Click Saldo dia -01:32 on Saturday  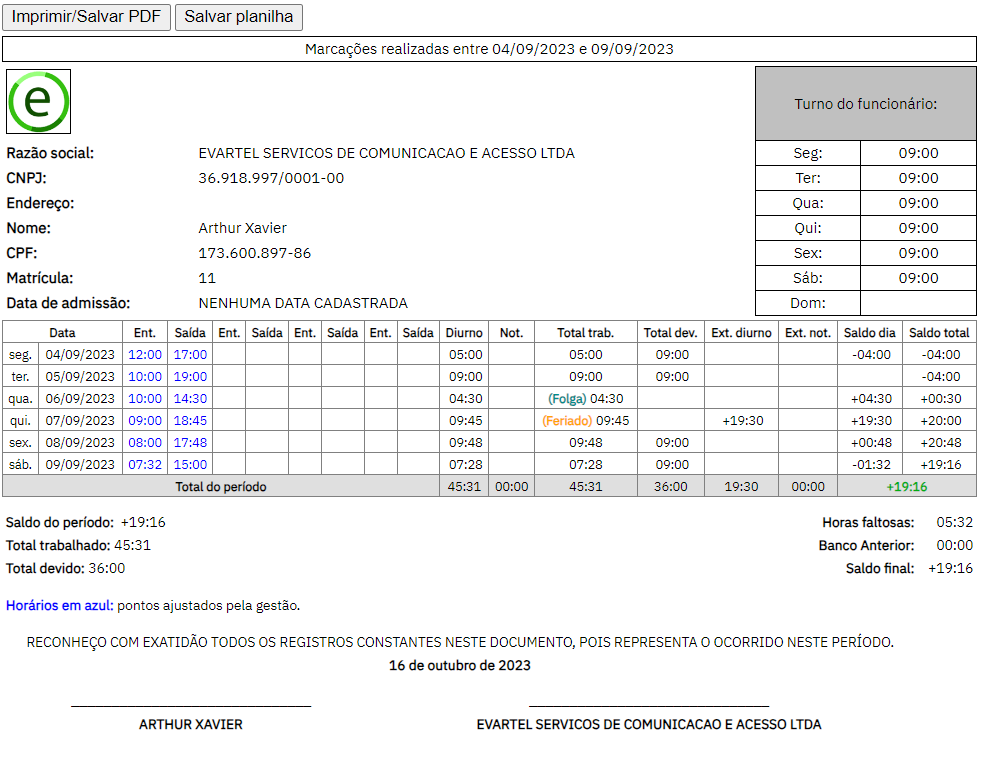[871, 465]
